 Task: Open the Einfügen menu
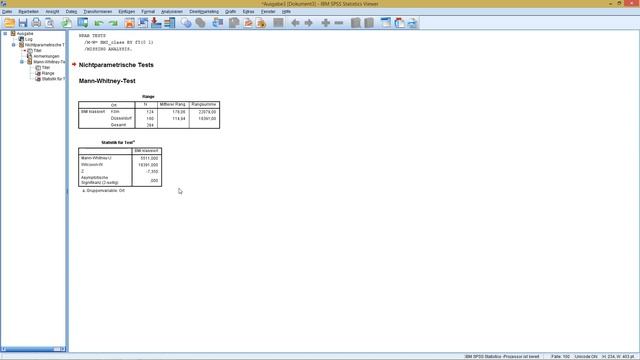(x=127, y=11)
